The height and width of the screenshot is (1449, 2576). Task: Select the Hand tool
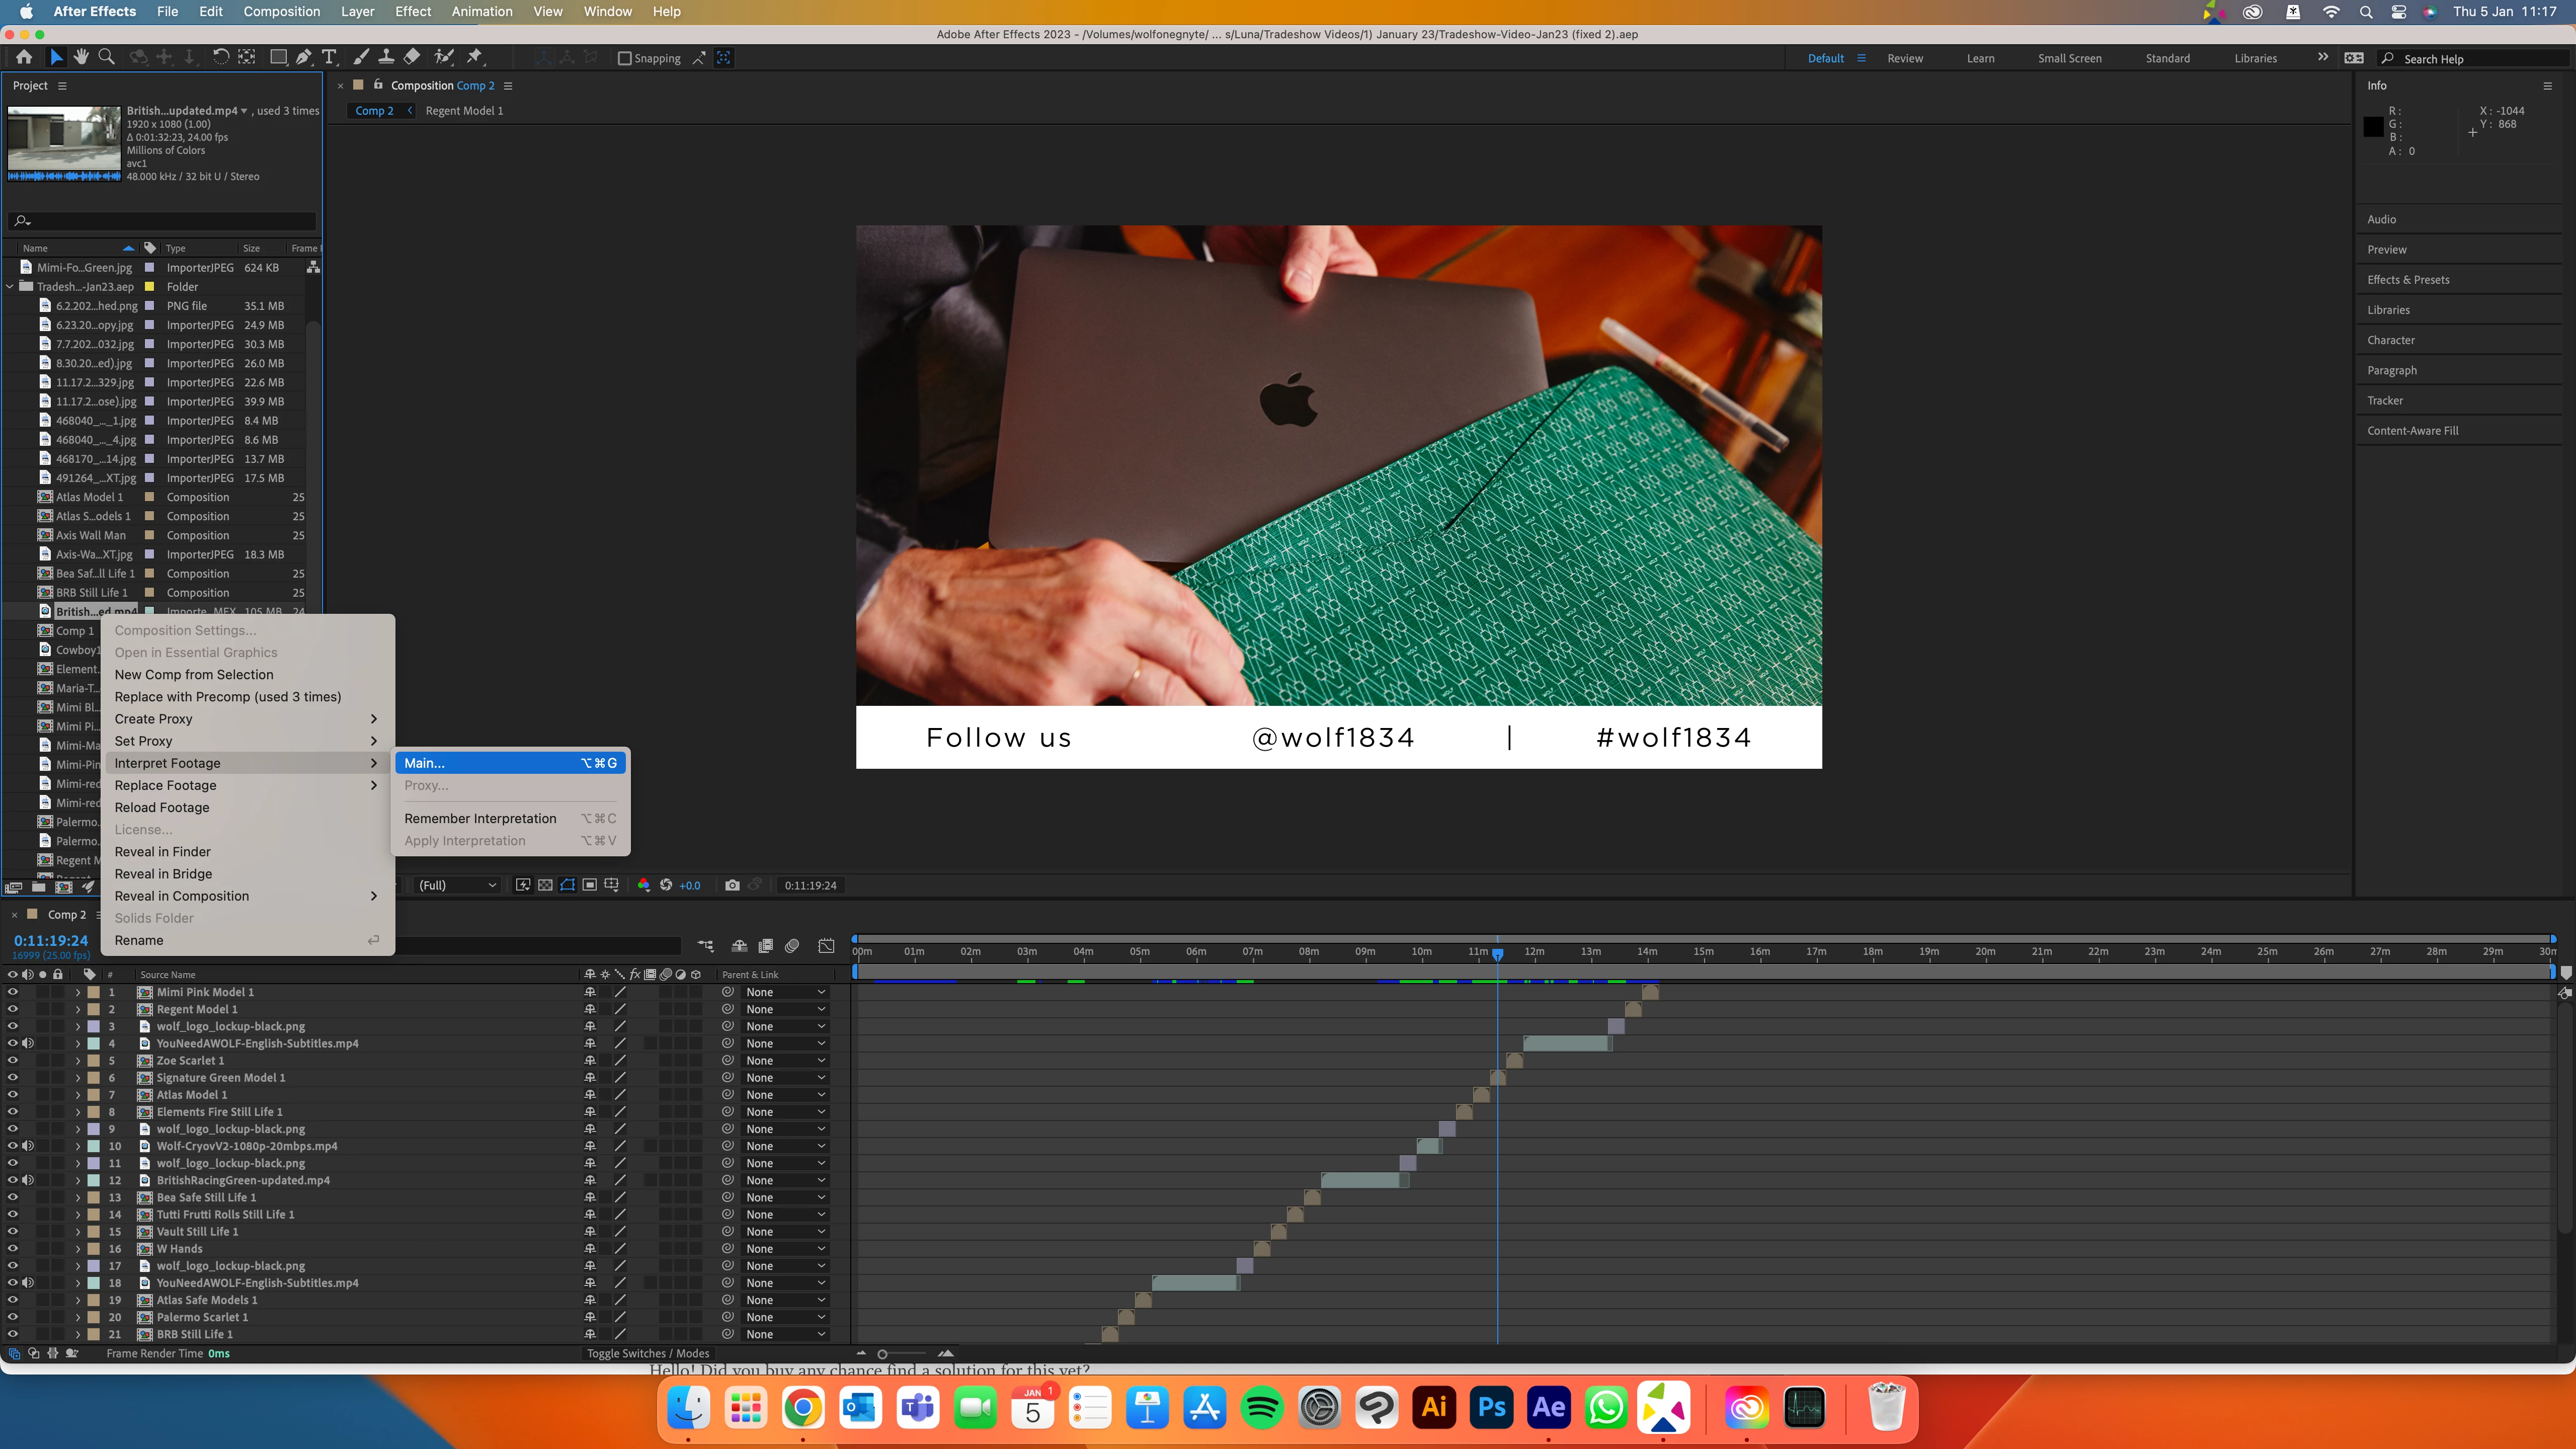pyautogui.click(x=81, y=58)
